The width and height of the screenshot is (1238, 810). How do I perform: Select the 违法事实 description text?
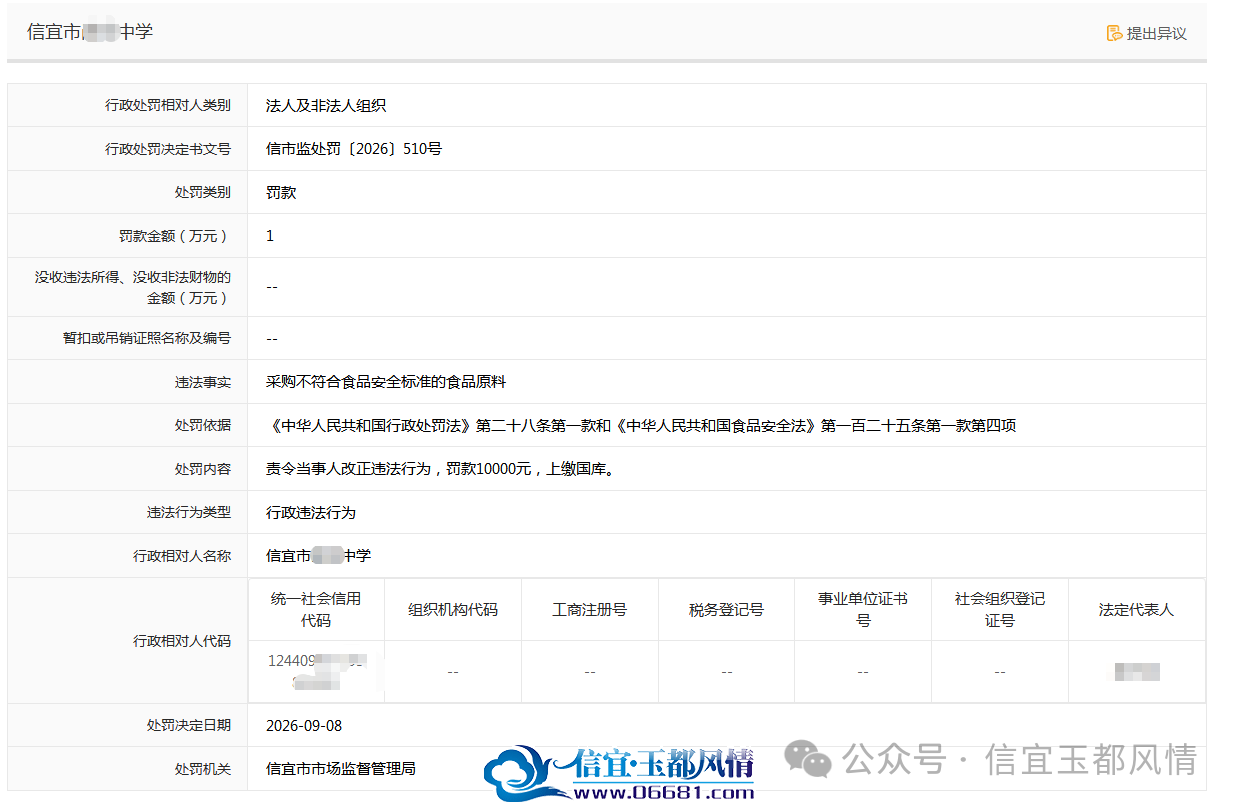click(x=386, y=381)
